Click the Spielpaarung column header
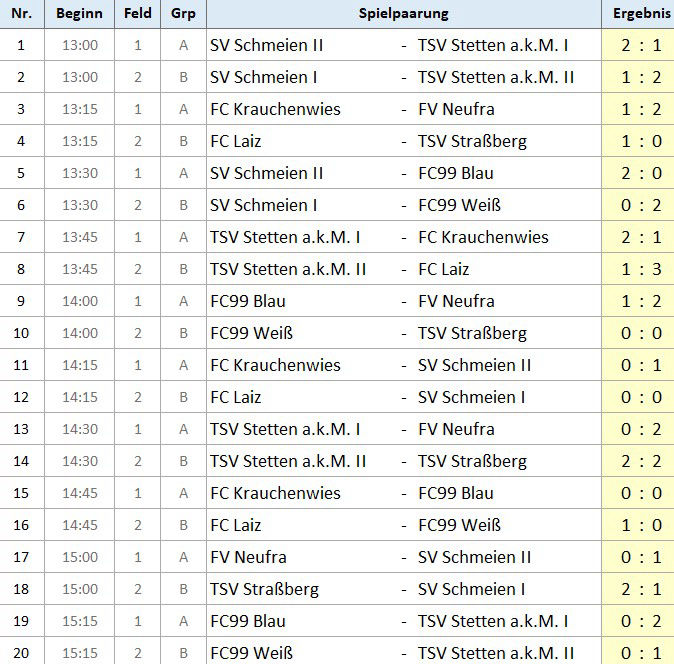674x664 pixels. [403, 13]
